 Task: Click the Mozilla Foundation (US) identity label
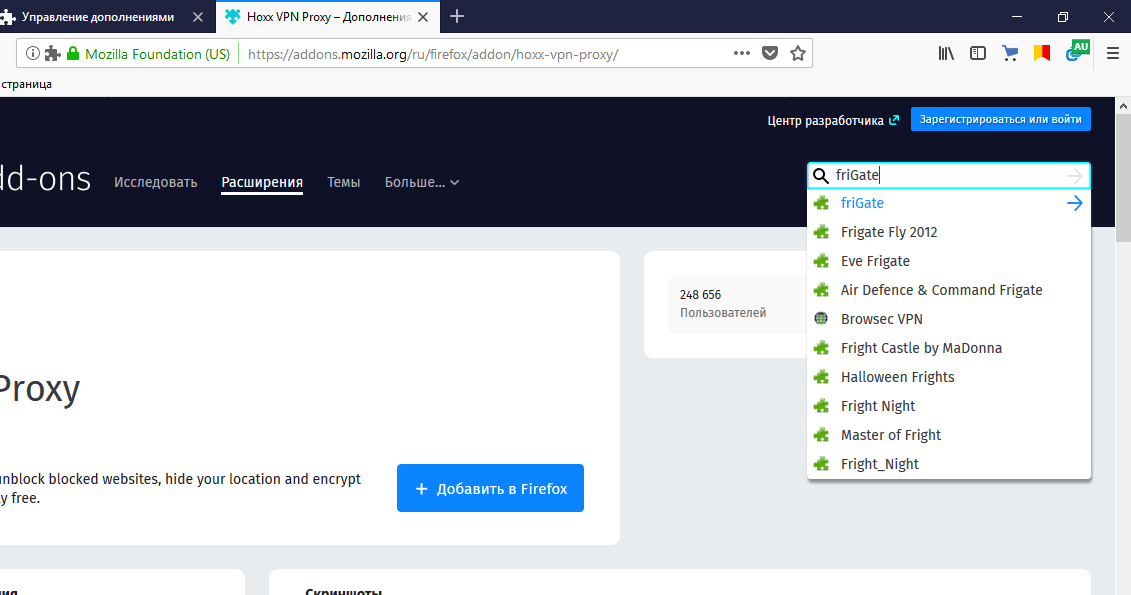(157, 54)
